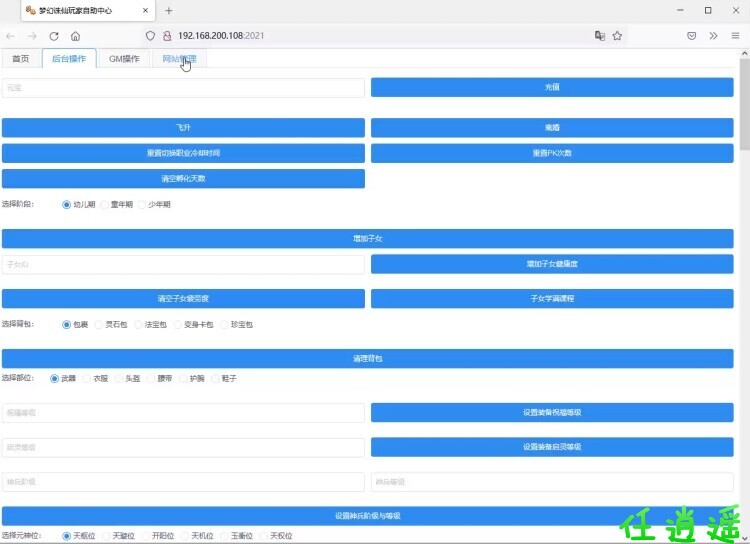Open the 首页 tab
This screenshot has width=750, height=544.
coord(21,59)
